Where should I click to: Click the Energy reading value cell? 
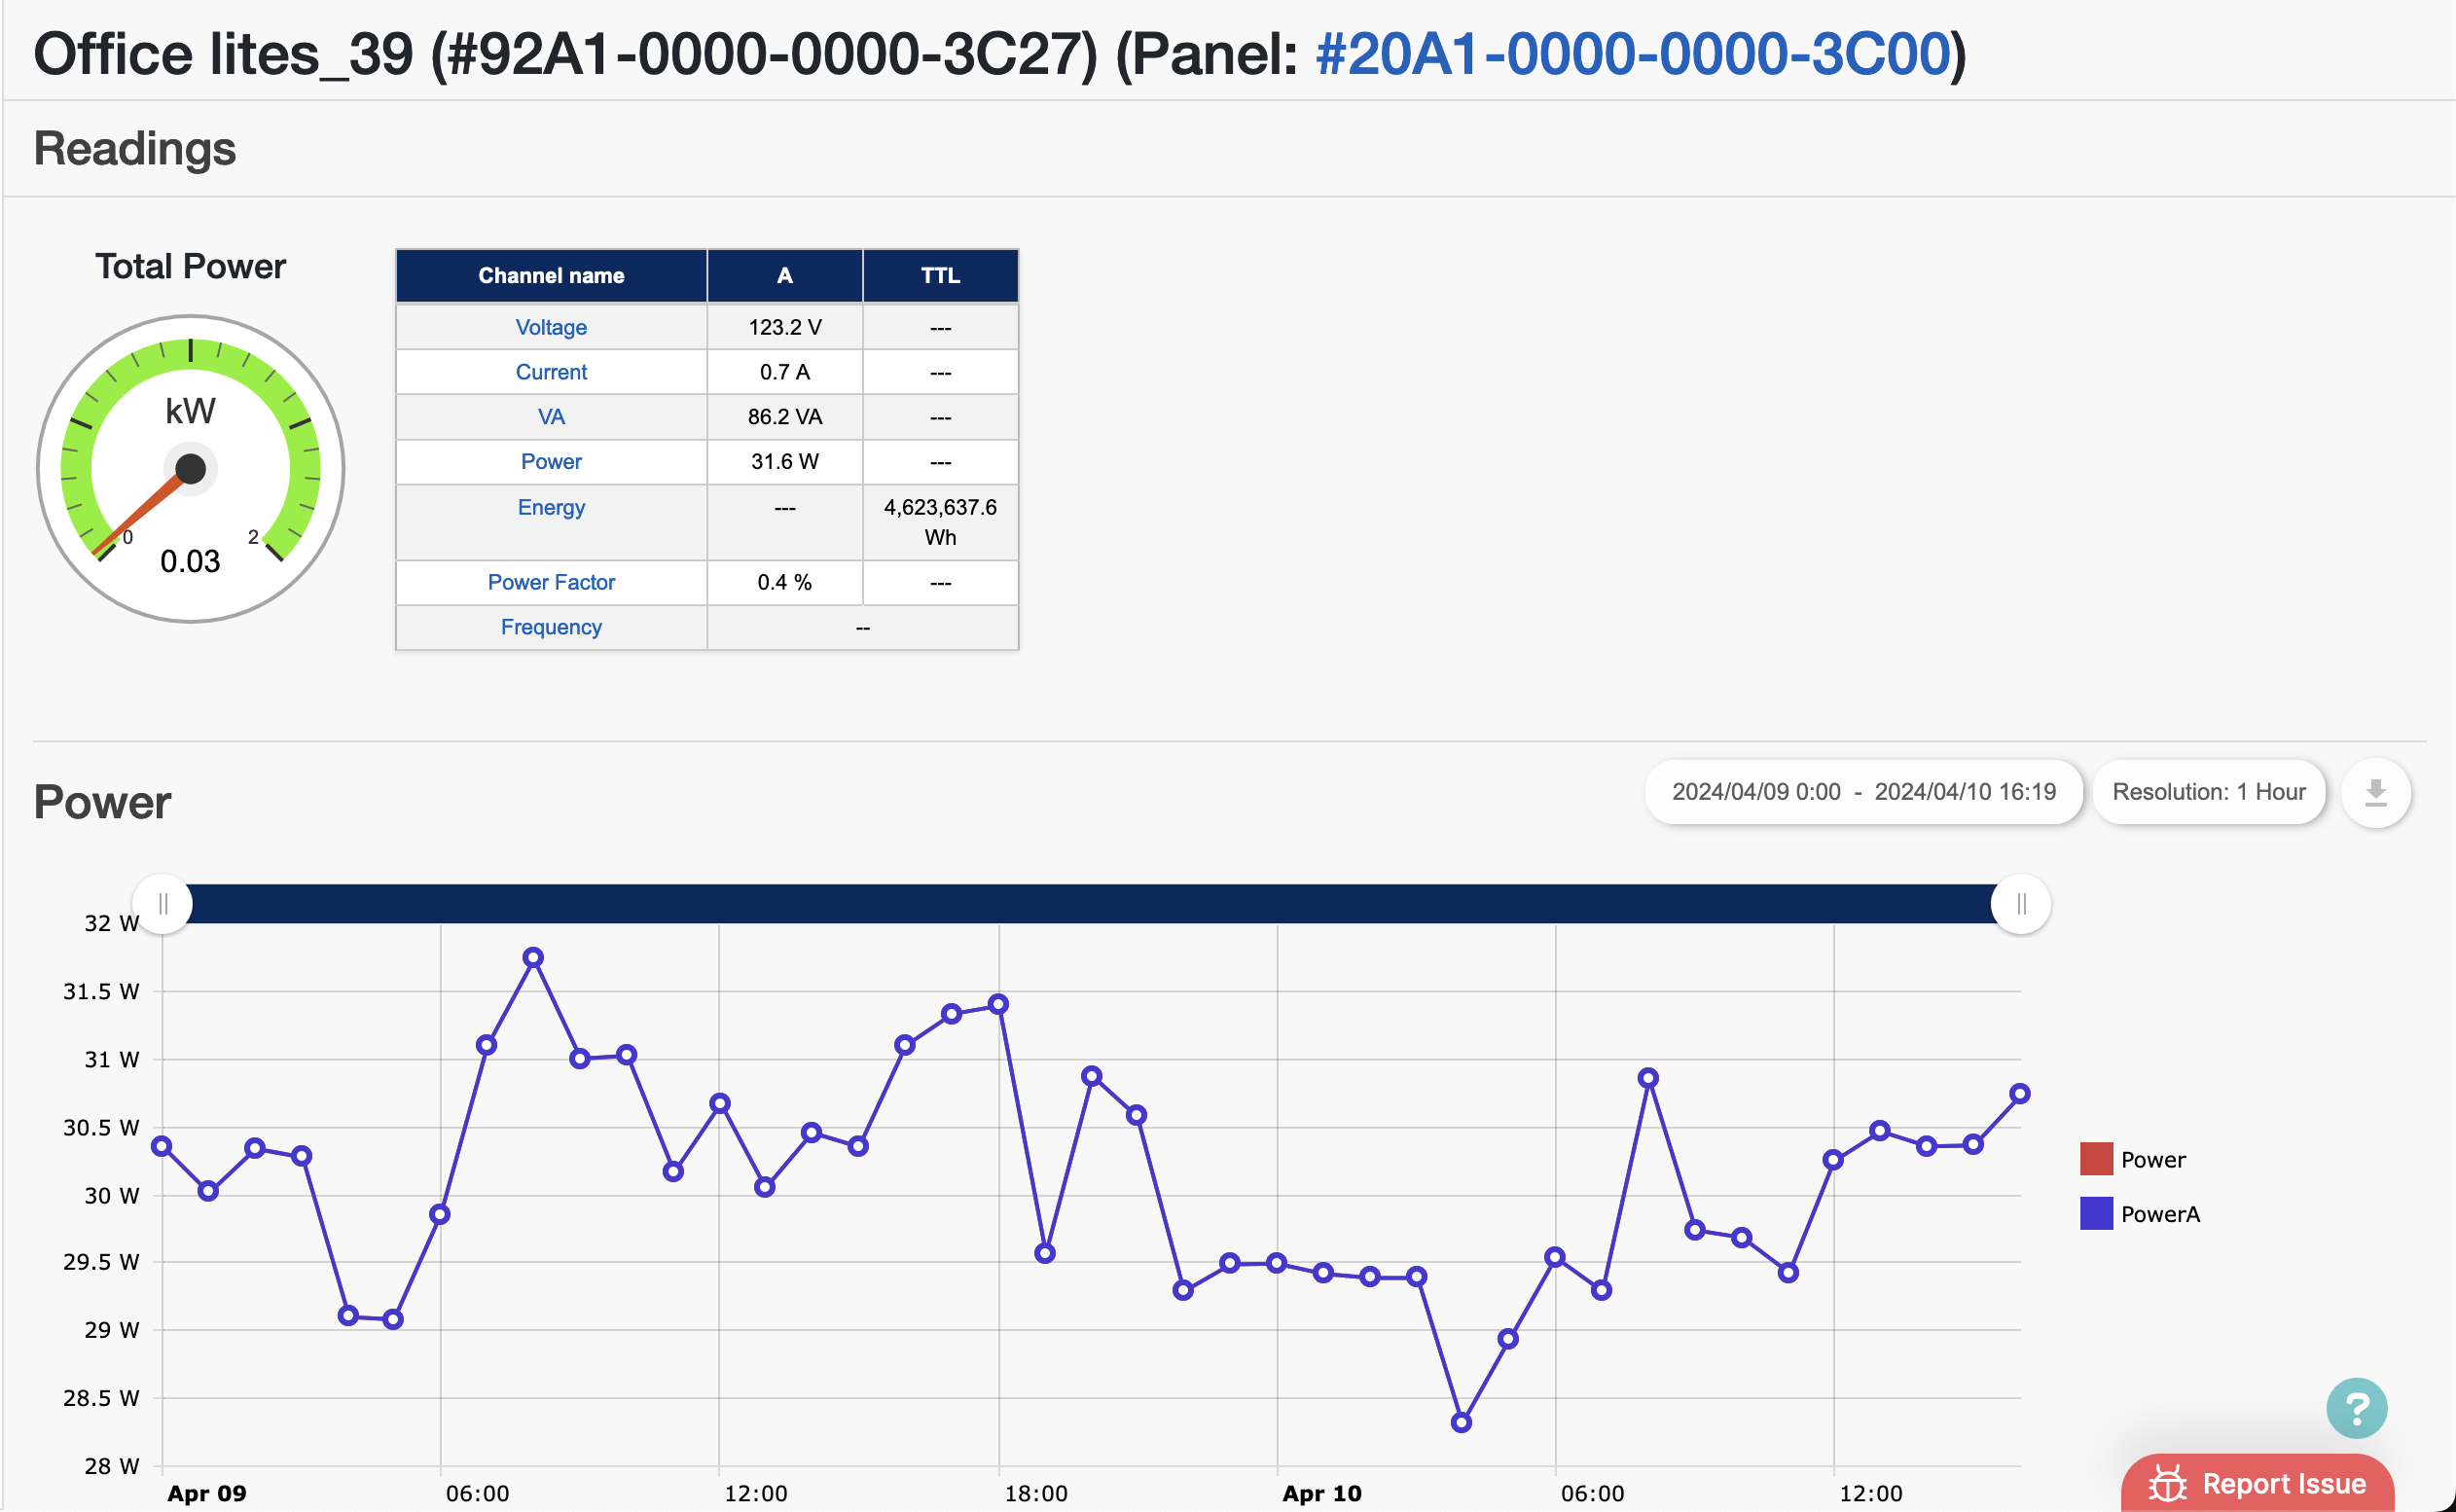(939, 521)
